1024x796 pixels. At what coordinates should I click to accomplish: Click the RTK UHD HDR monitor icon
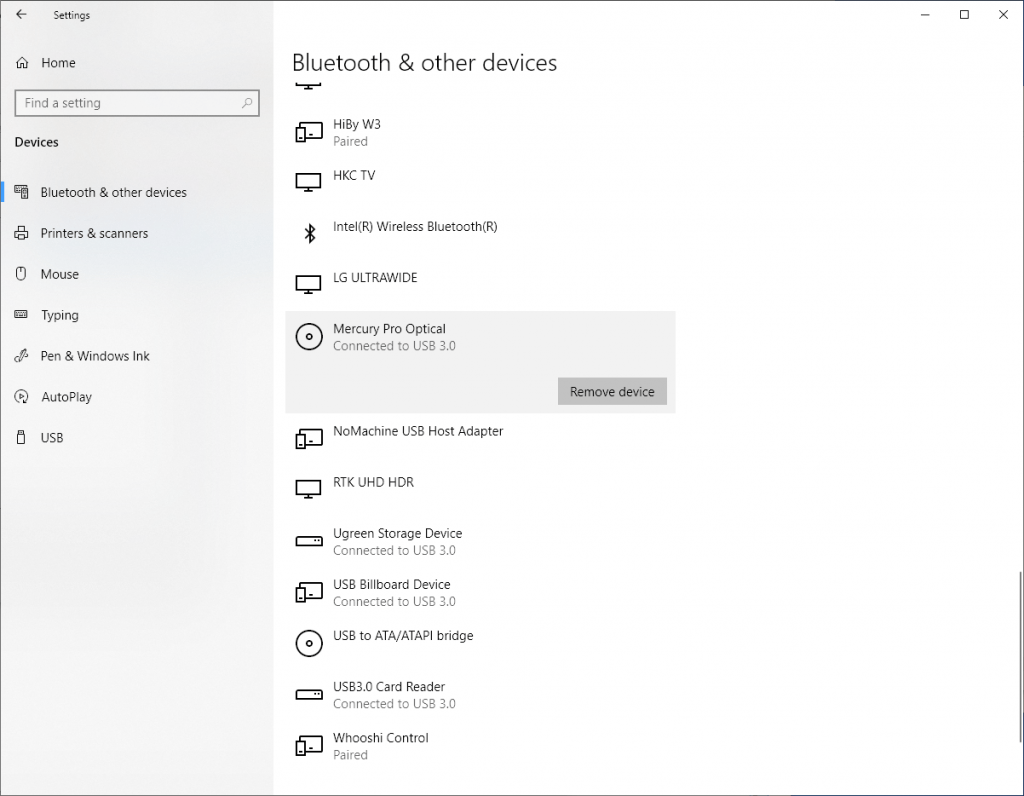pyautogui.click(x=308, y=488)
